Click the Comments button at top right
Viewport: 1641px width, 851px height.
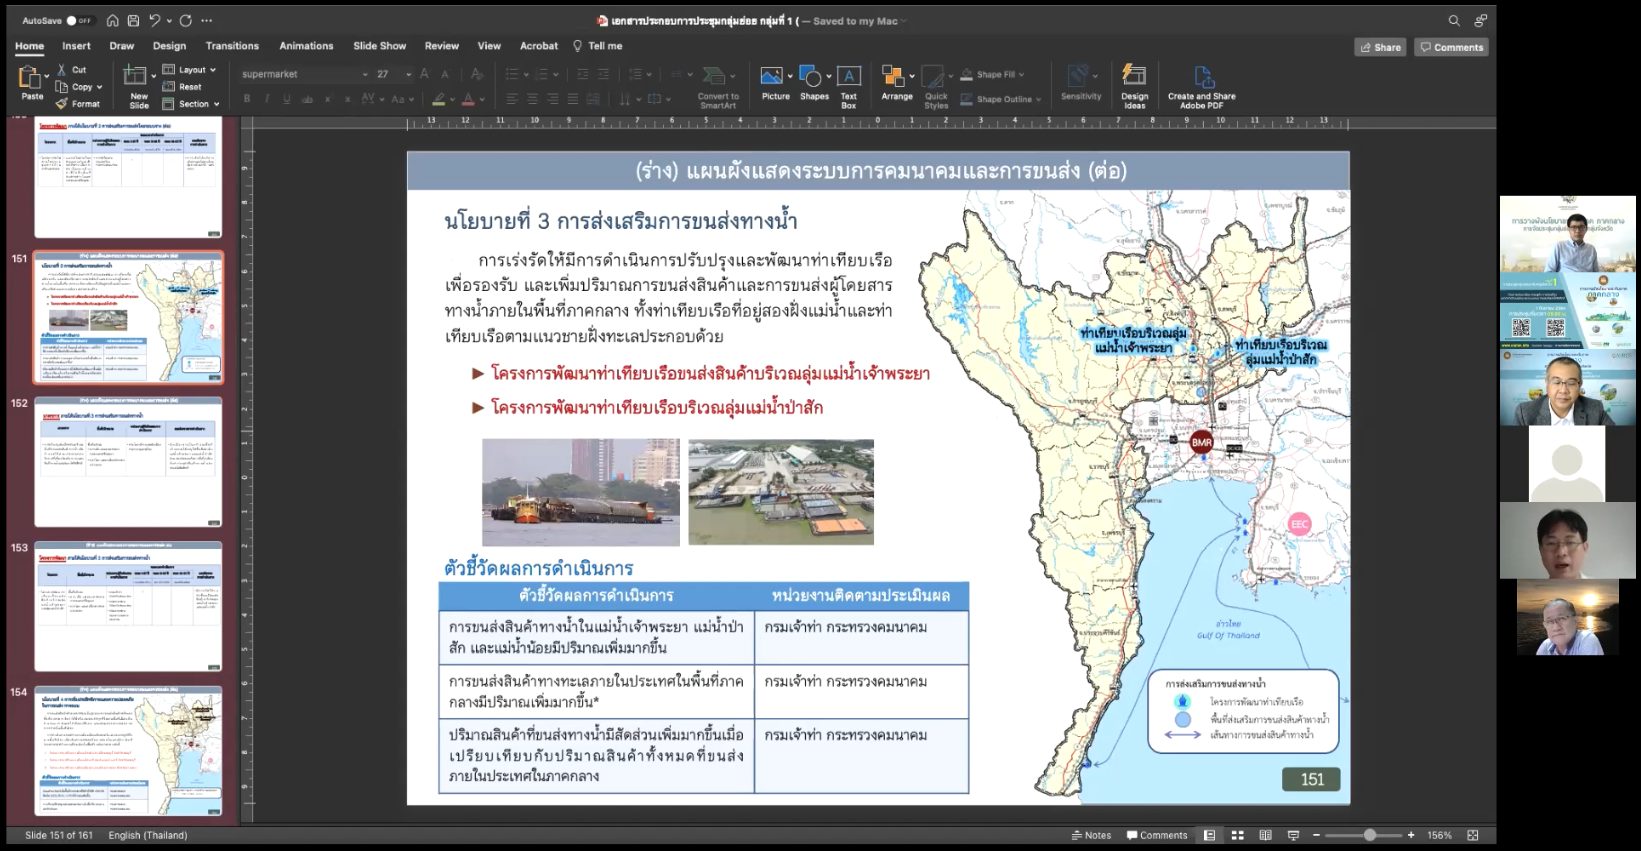[x=1451, y=47]
